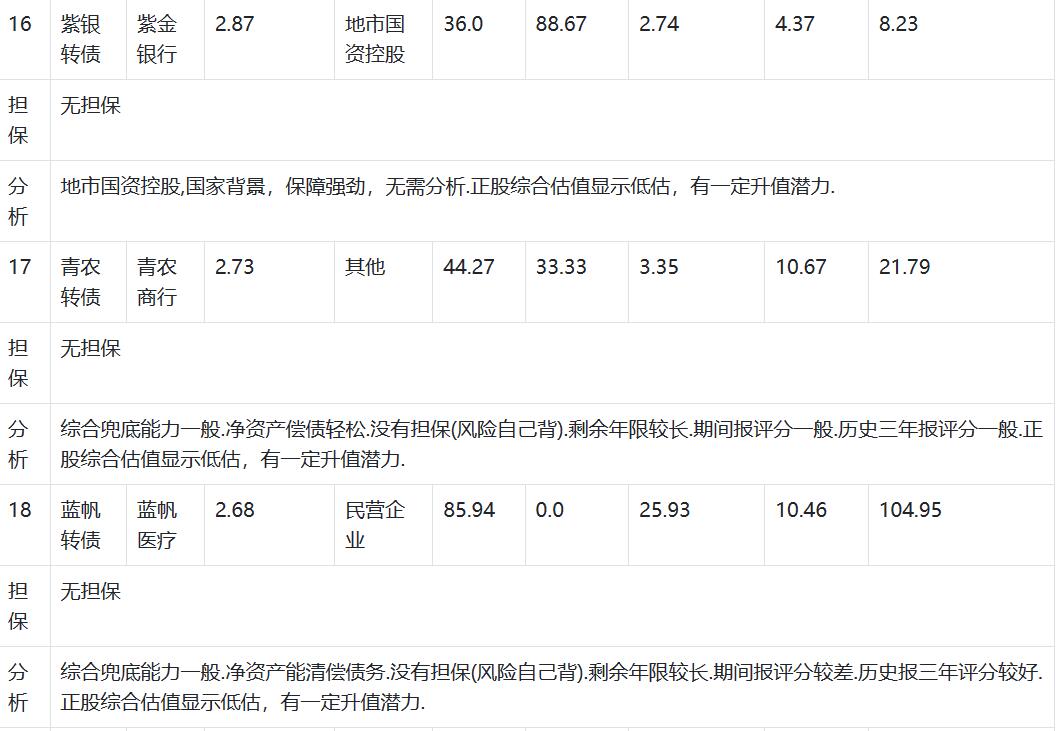Screen dimensions: 1062x731
Task: Select the value 2.73 in row 17
Action: pos(234,267)
